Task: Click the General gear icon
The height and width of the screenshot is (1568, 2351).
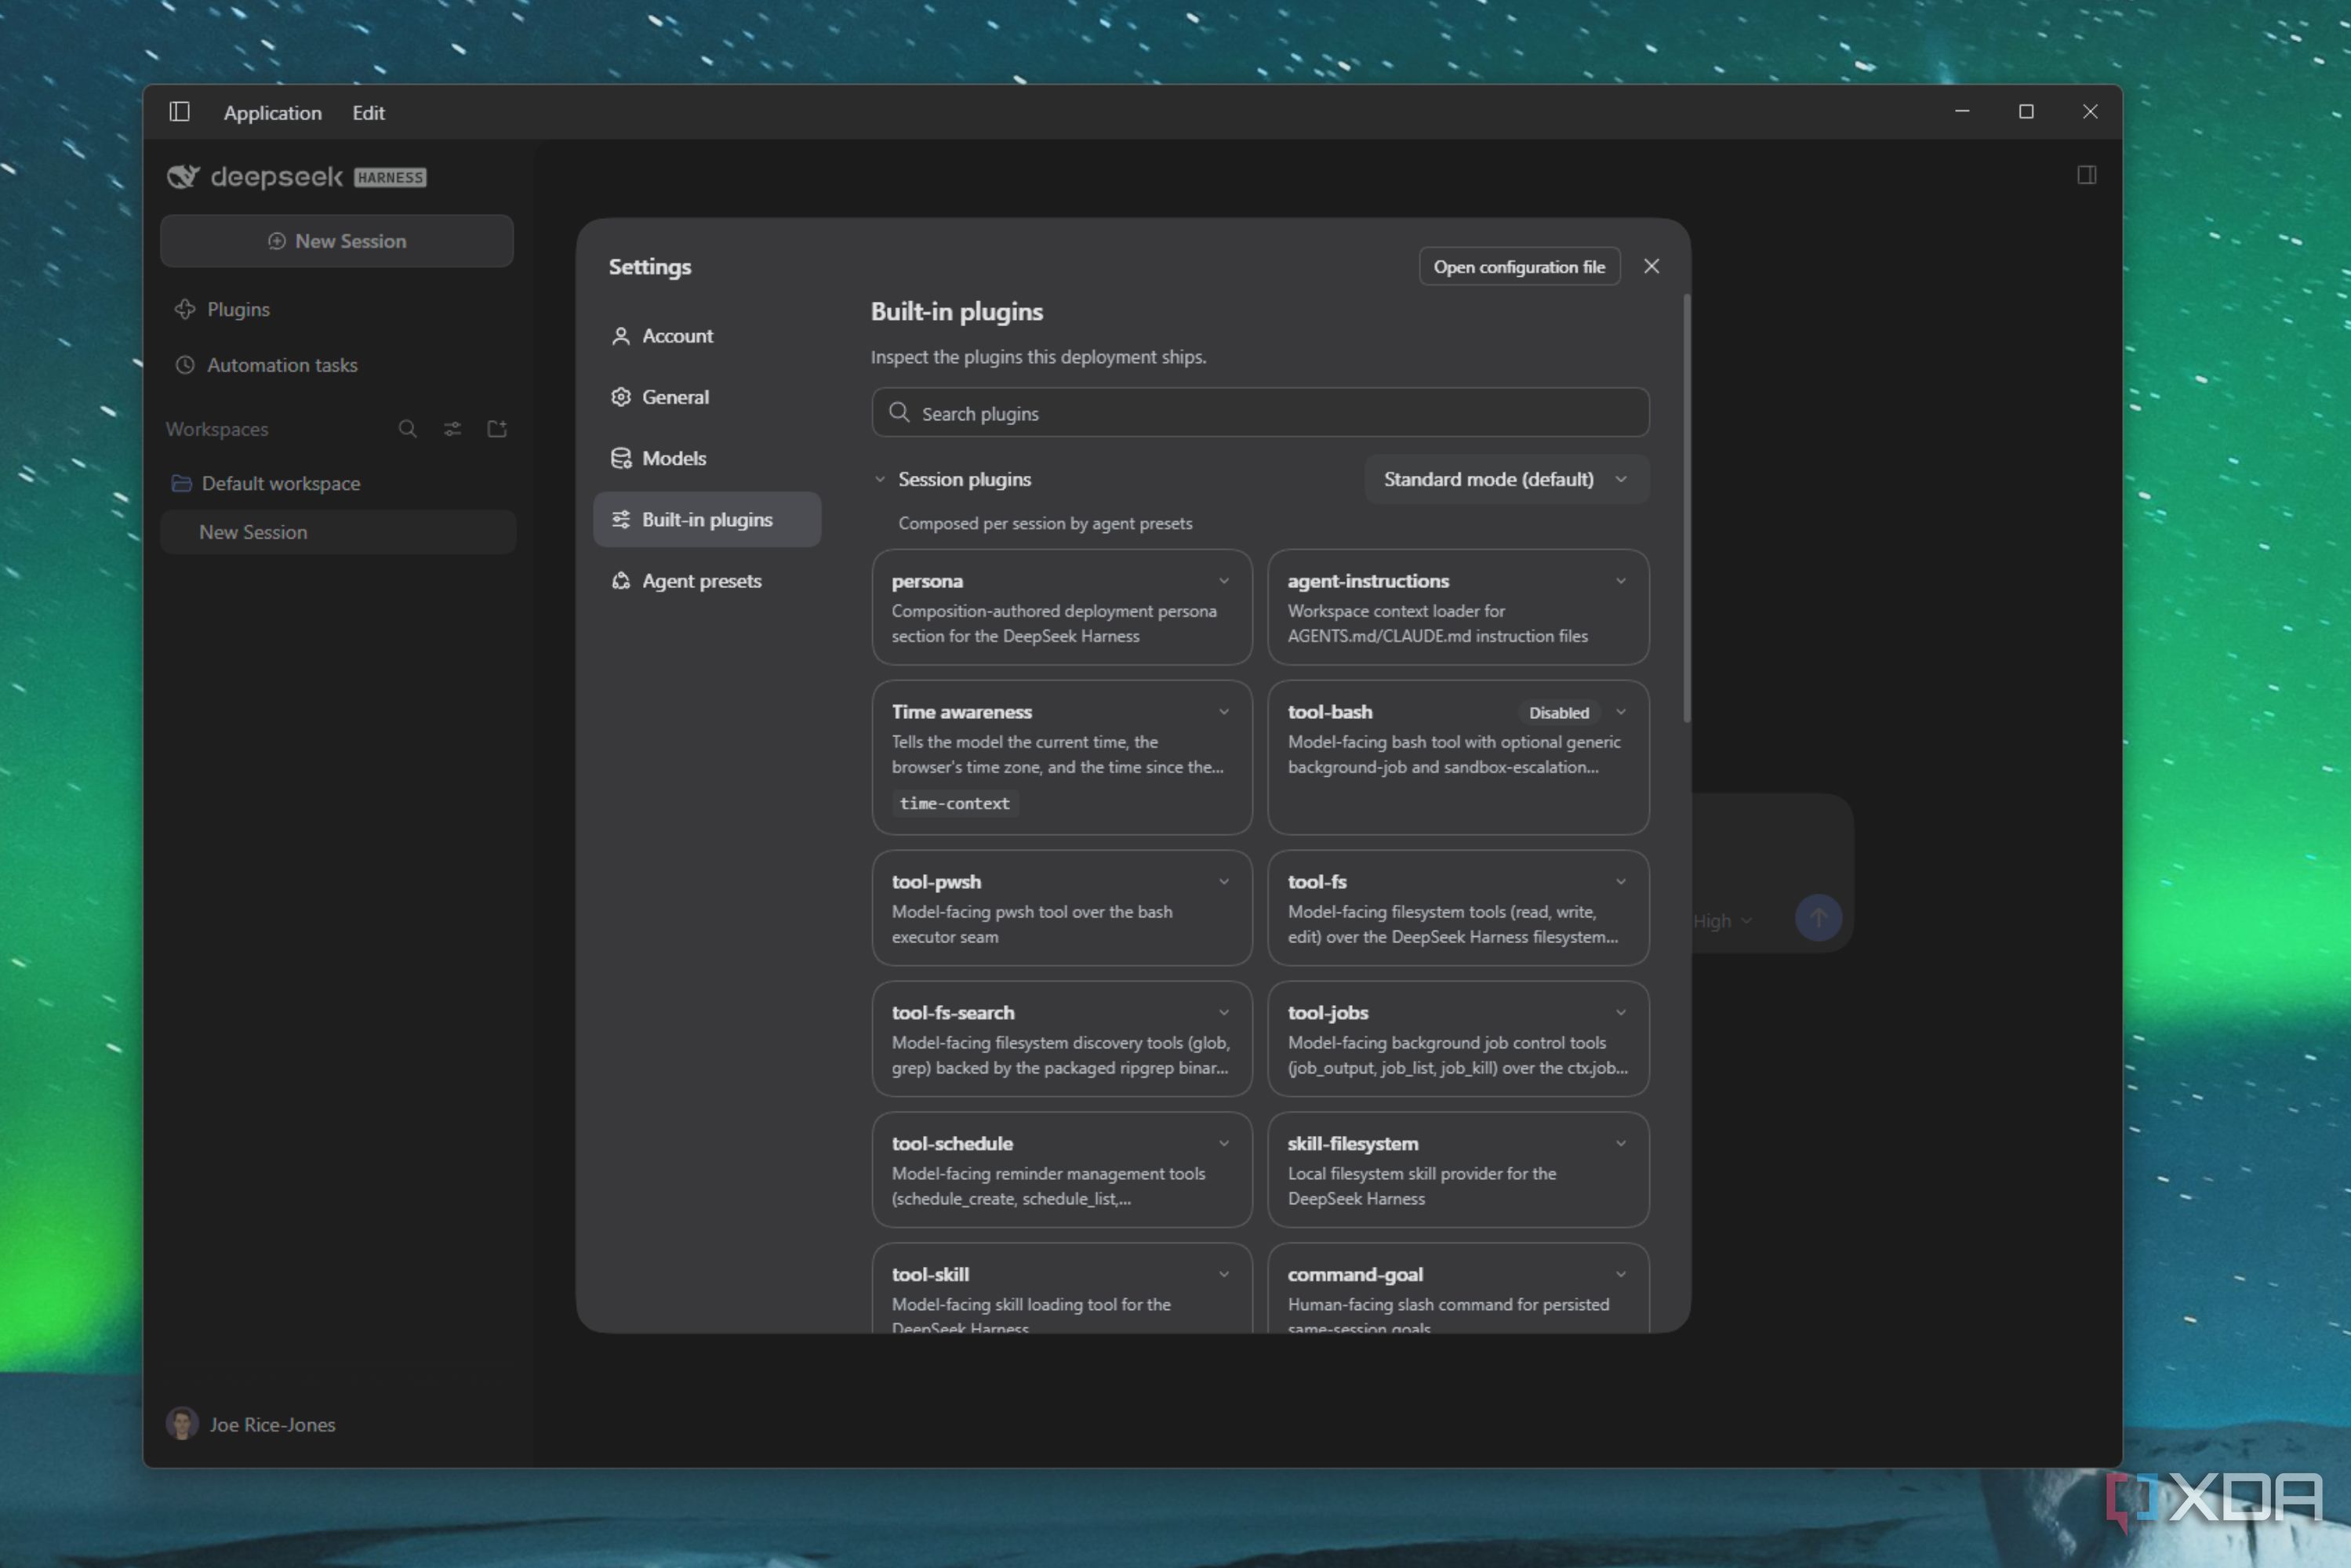Action: (621, 397)
